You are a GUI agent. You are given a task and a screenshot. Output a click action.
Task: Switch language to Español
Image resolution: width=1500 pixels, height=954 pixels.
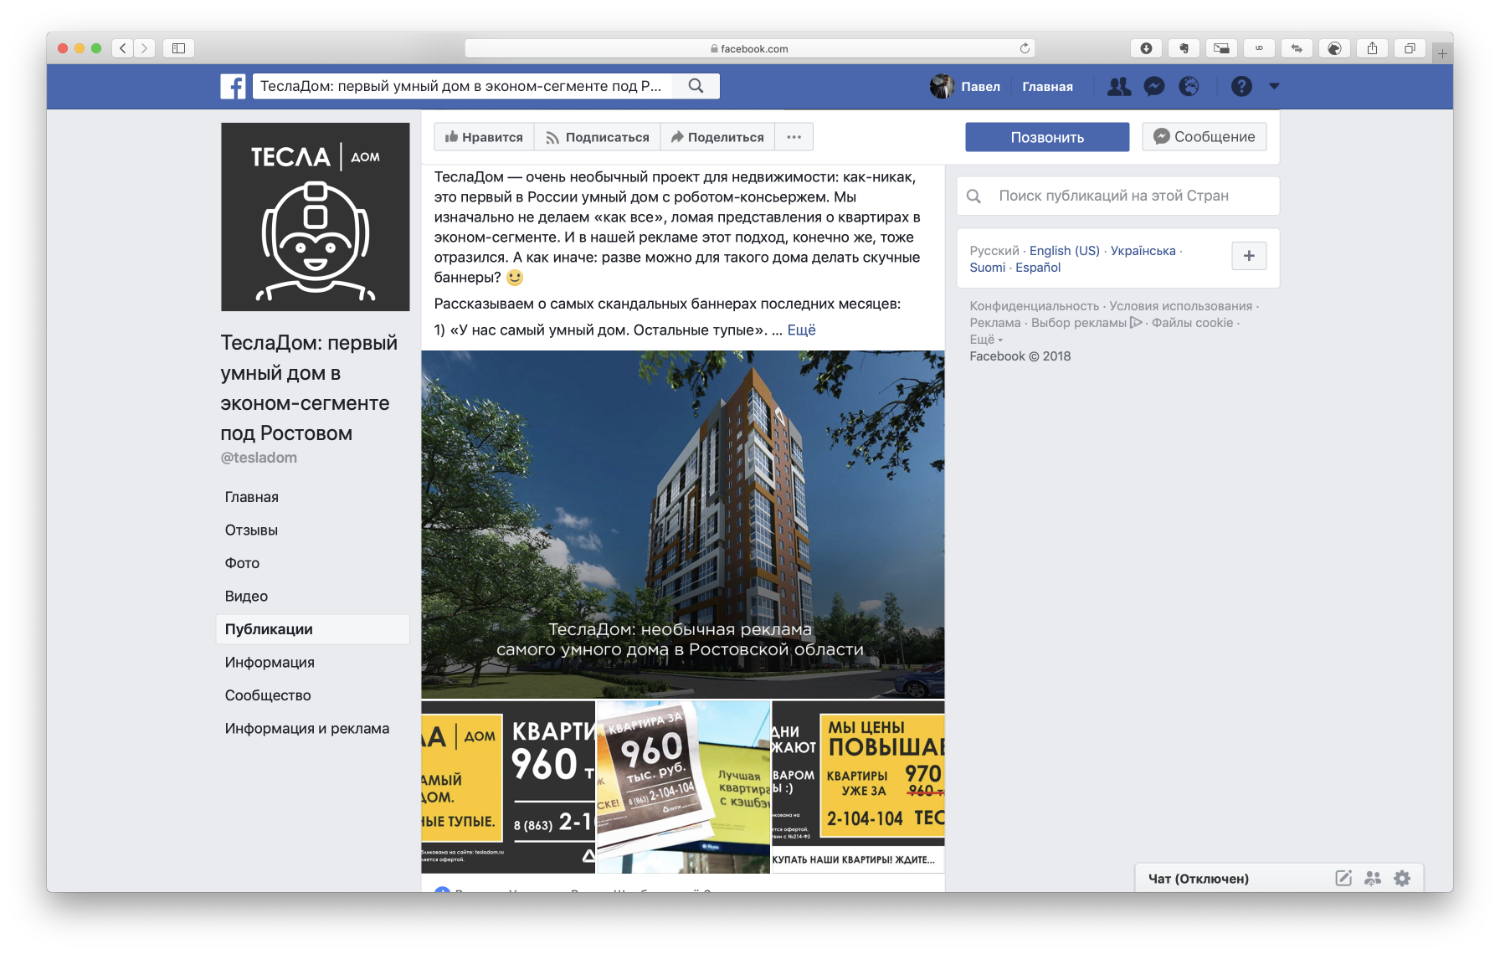point(1038,267)
